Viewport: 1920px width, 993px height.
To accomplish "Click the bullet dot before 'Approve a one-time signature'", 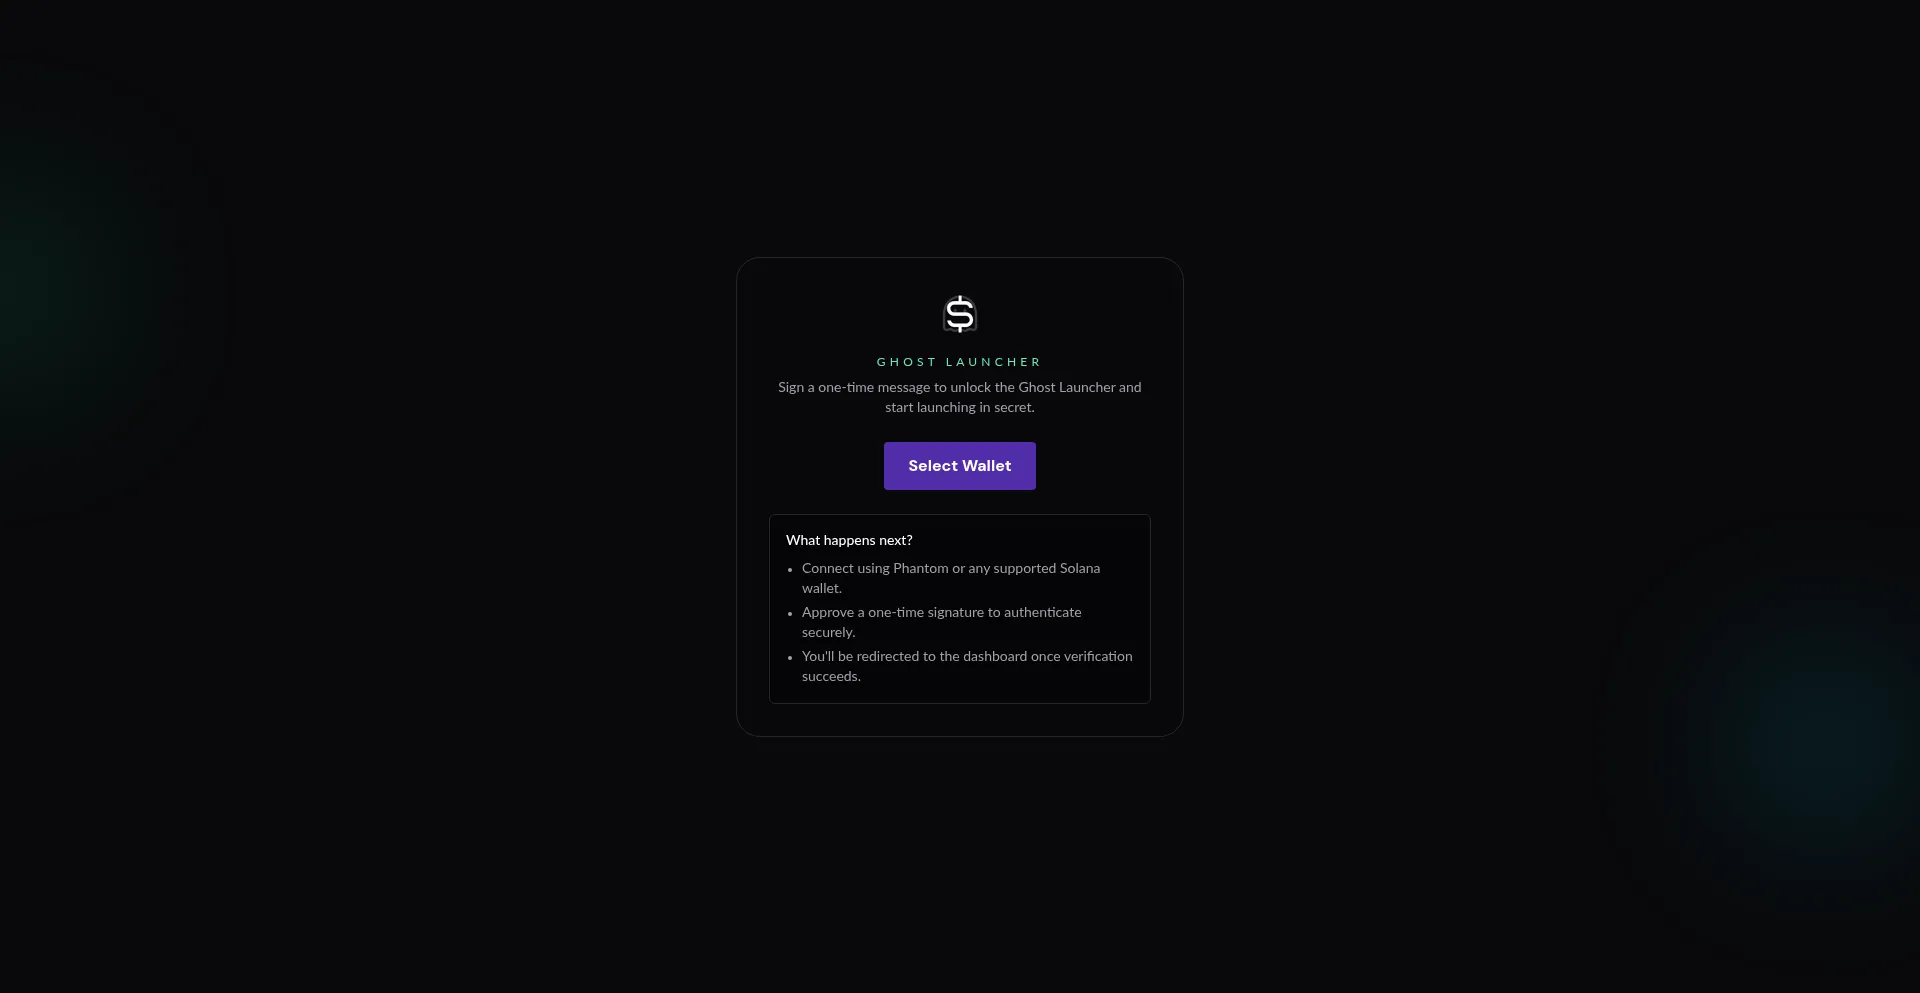I will 790,614.
